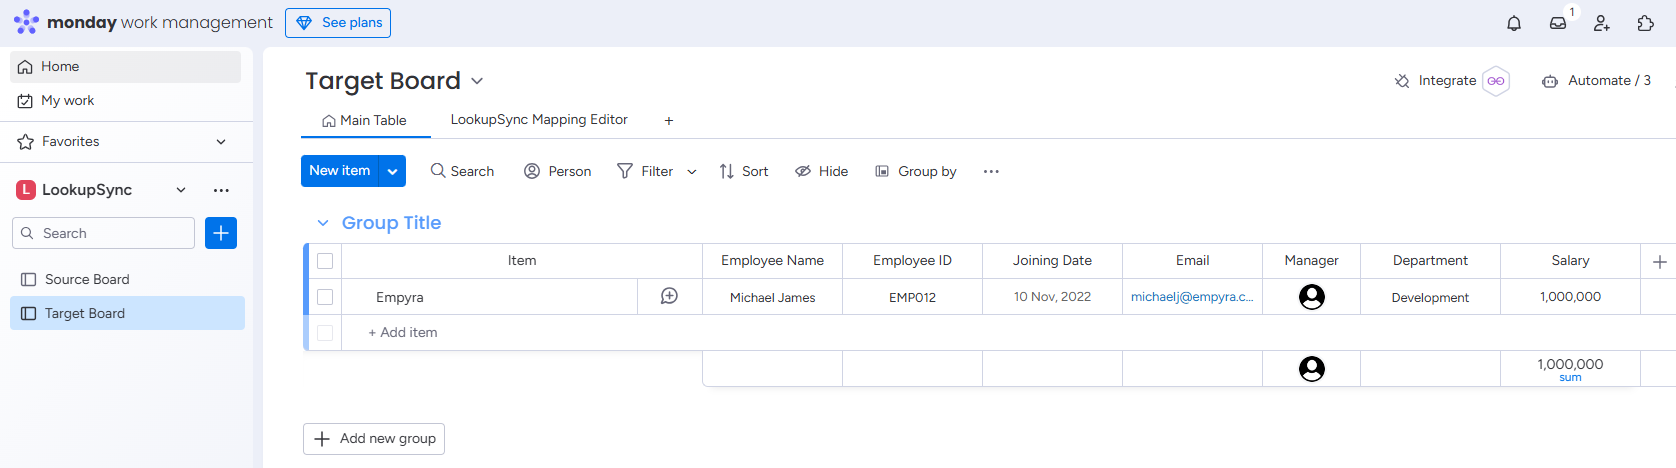Click the manager avatar in Empyra row
This screenshot has width=1676, height=468.
[x=1312, y=296]
